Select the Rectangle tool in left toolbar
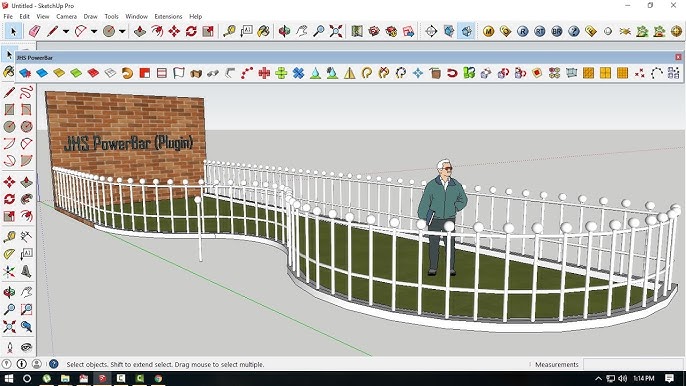This screenshot has height=386, width=686. click(9, 109)
